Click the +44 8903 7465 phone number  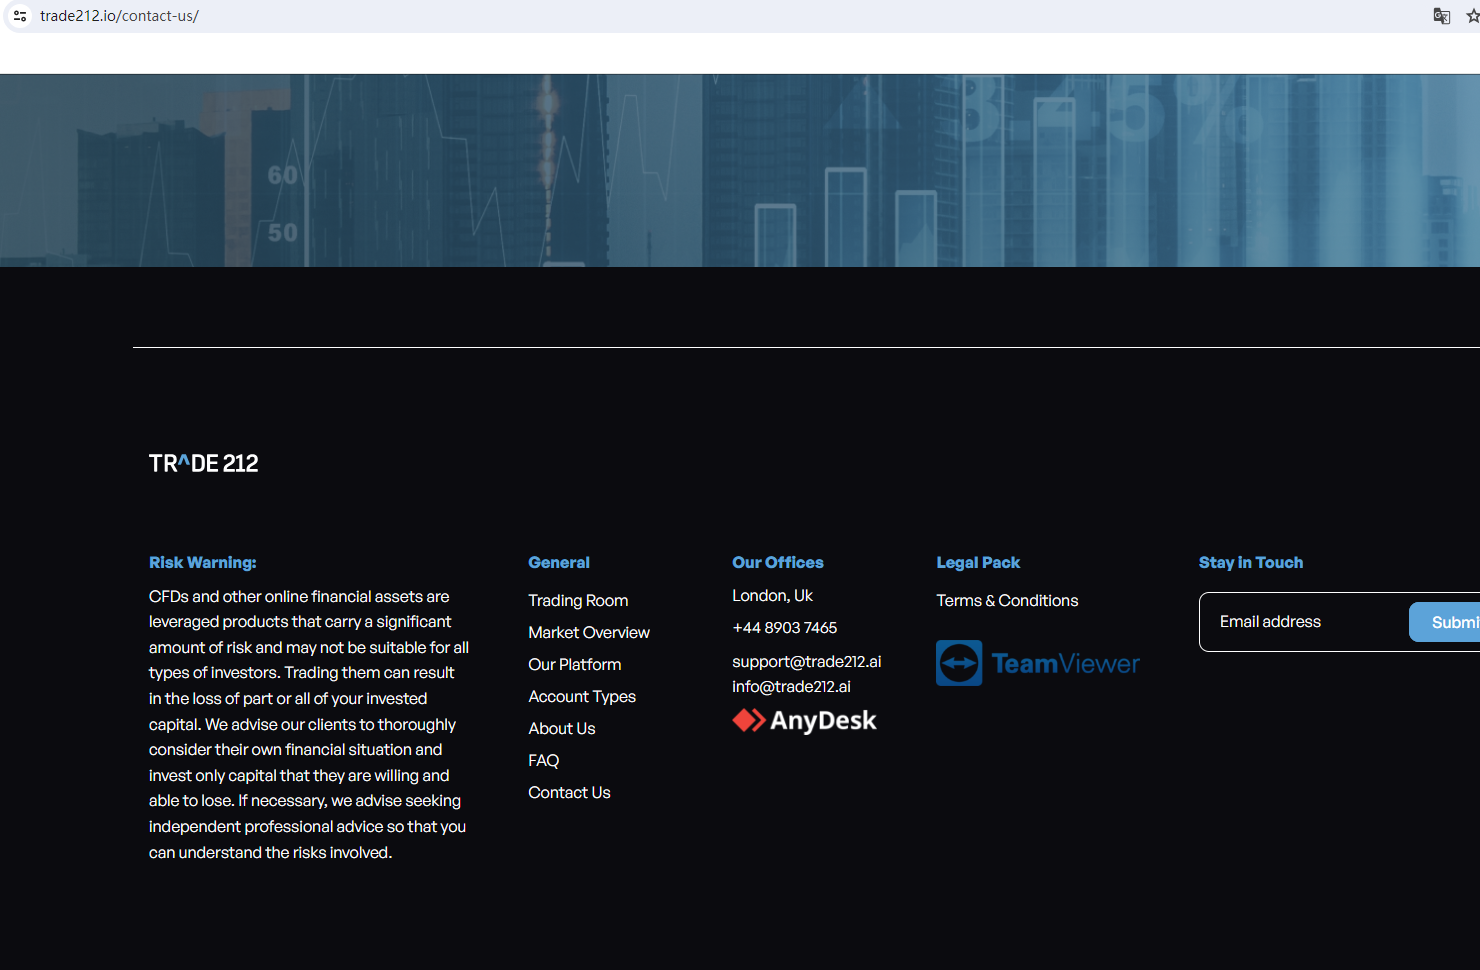pyautogui.click(x=784, y=628)
